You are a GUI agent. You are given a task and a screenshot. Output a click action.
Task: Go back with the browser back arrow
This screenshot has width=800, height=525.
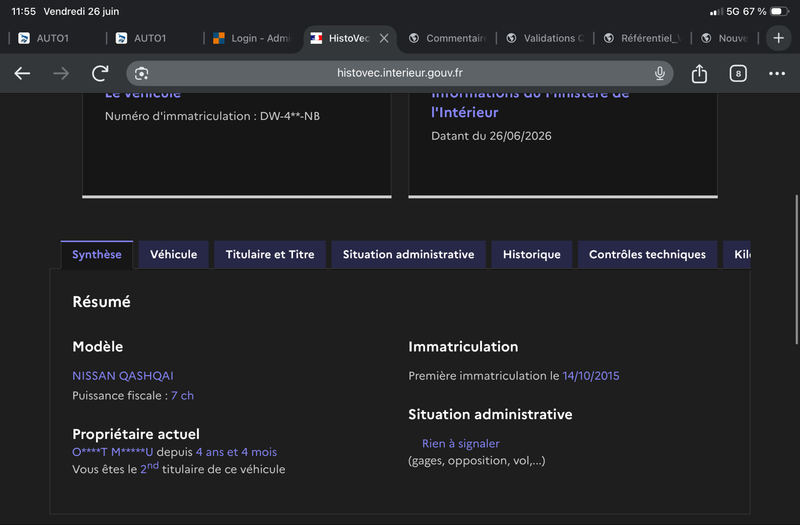[x=22, y=73]
